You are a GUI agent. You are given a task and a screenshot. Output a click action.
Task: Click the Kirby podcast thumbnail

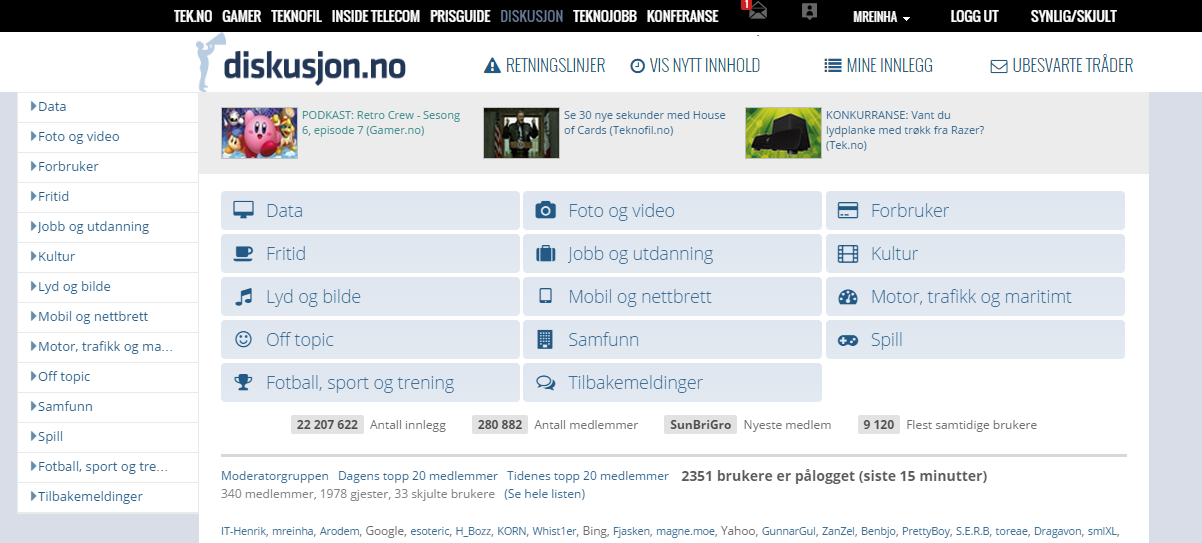coord(259,133)
